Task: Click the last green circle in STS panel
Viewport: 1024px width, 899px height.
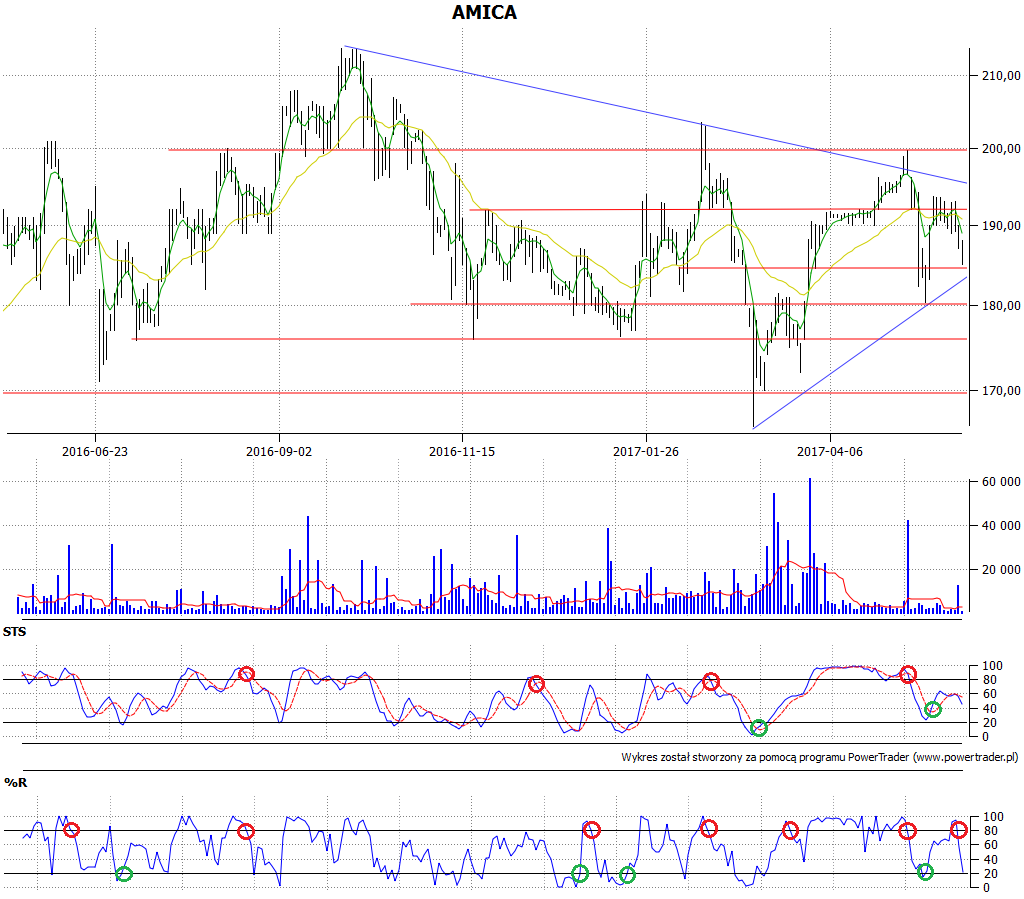Action: click(933, 709)
